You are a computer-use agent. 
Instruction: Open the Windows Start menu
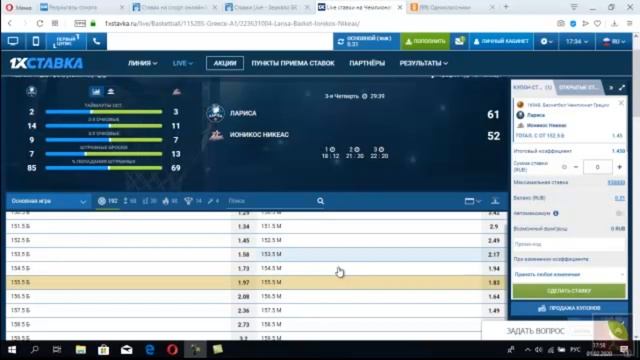click(12, 350)
